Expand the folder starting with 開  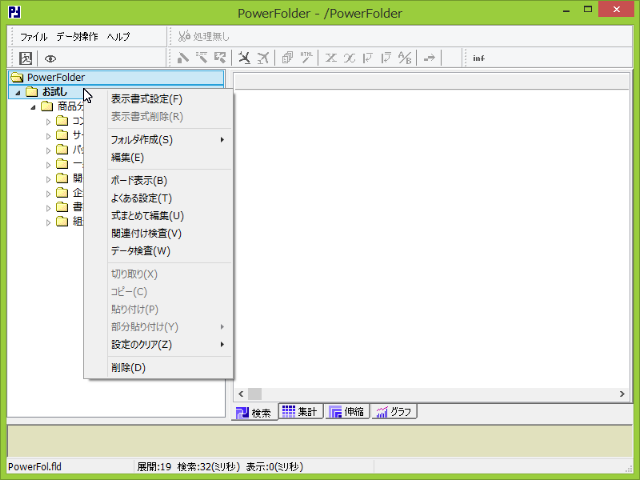48,179
